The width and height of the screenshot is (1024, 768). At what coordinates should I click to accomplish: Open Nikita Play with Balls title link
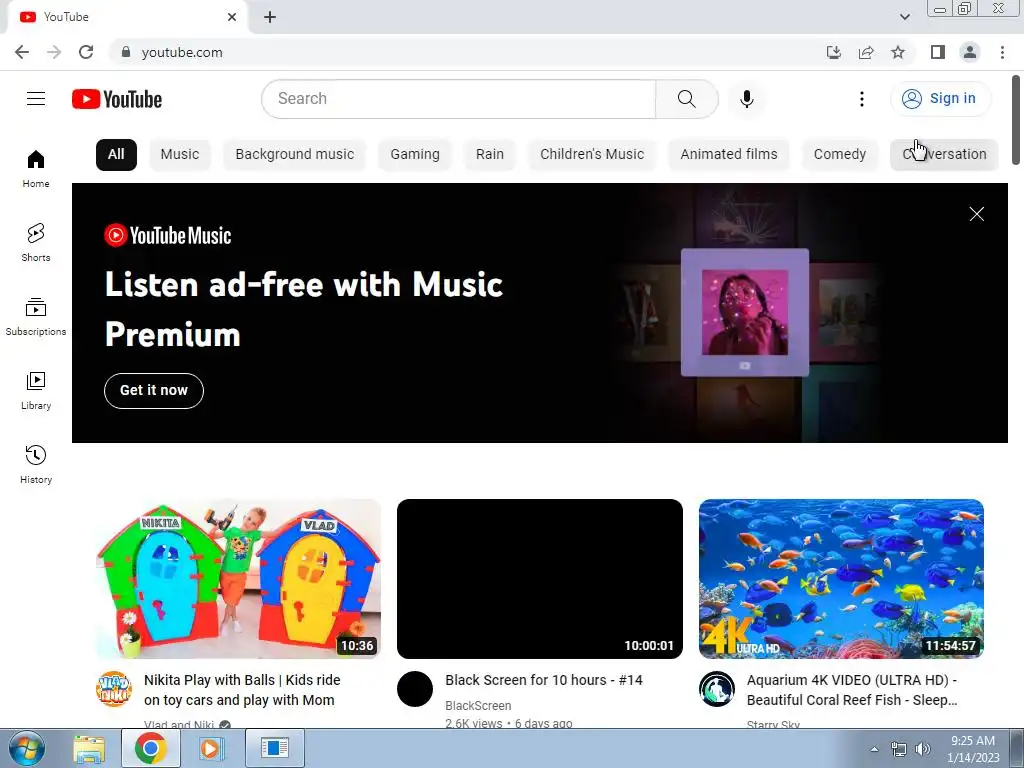[242, 690]
